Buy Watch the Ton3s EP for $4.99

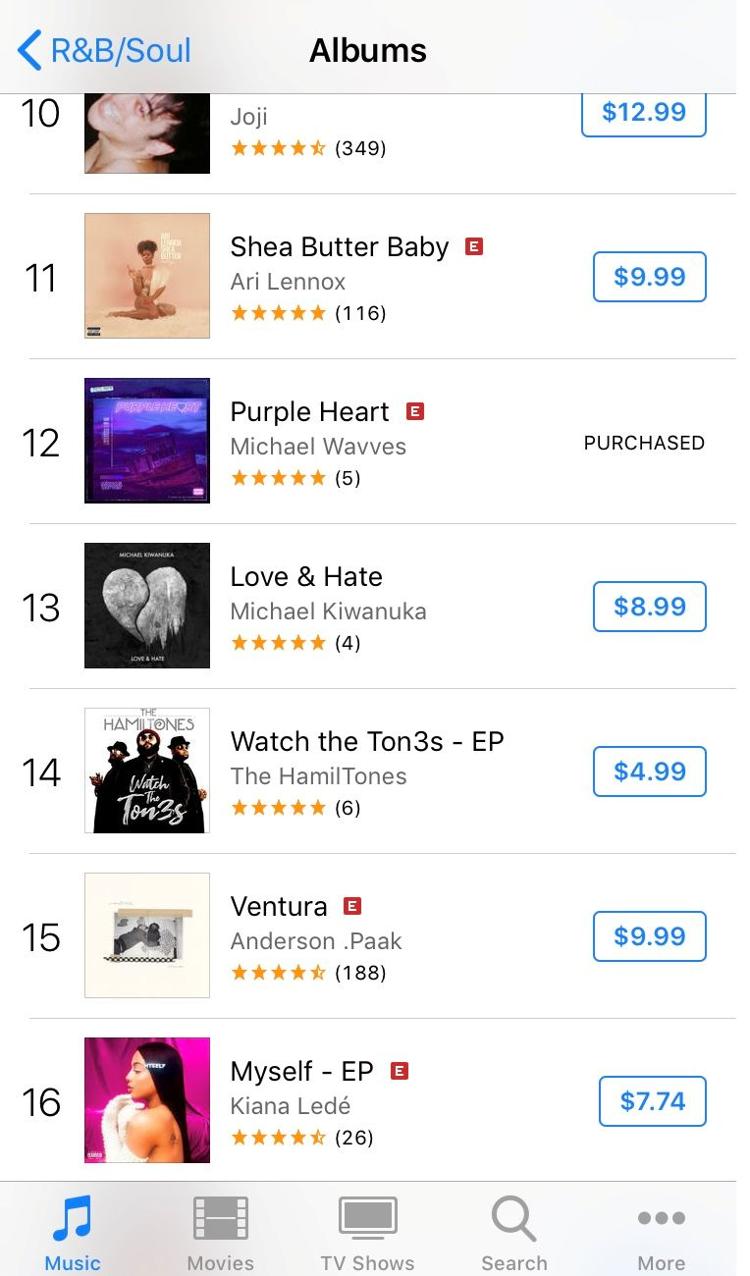[x=650, y=772]
